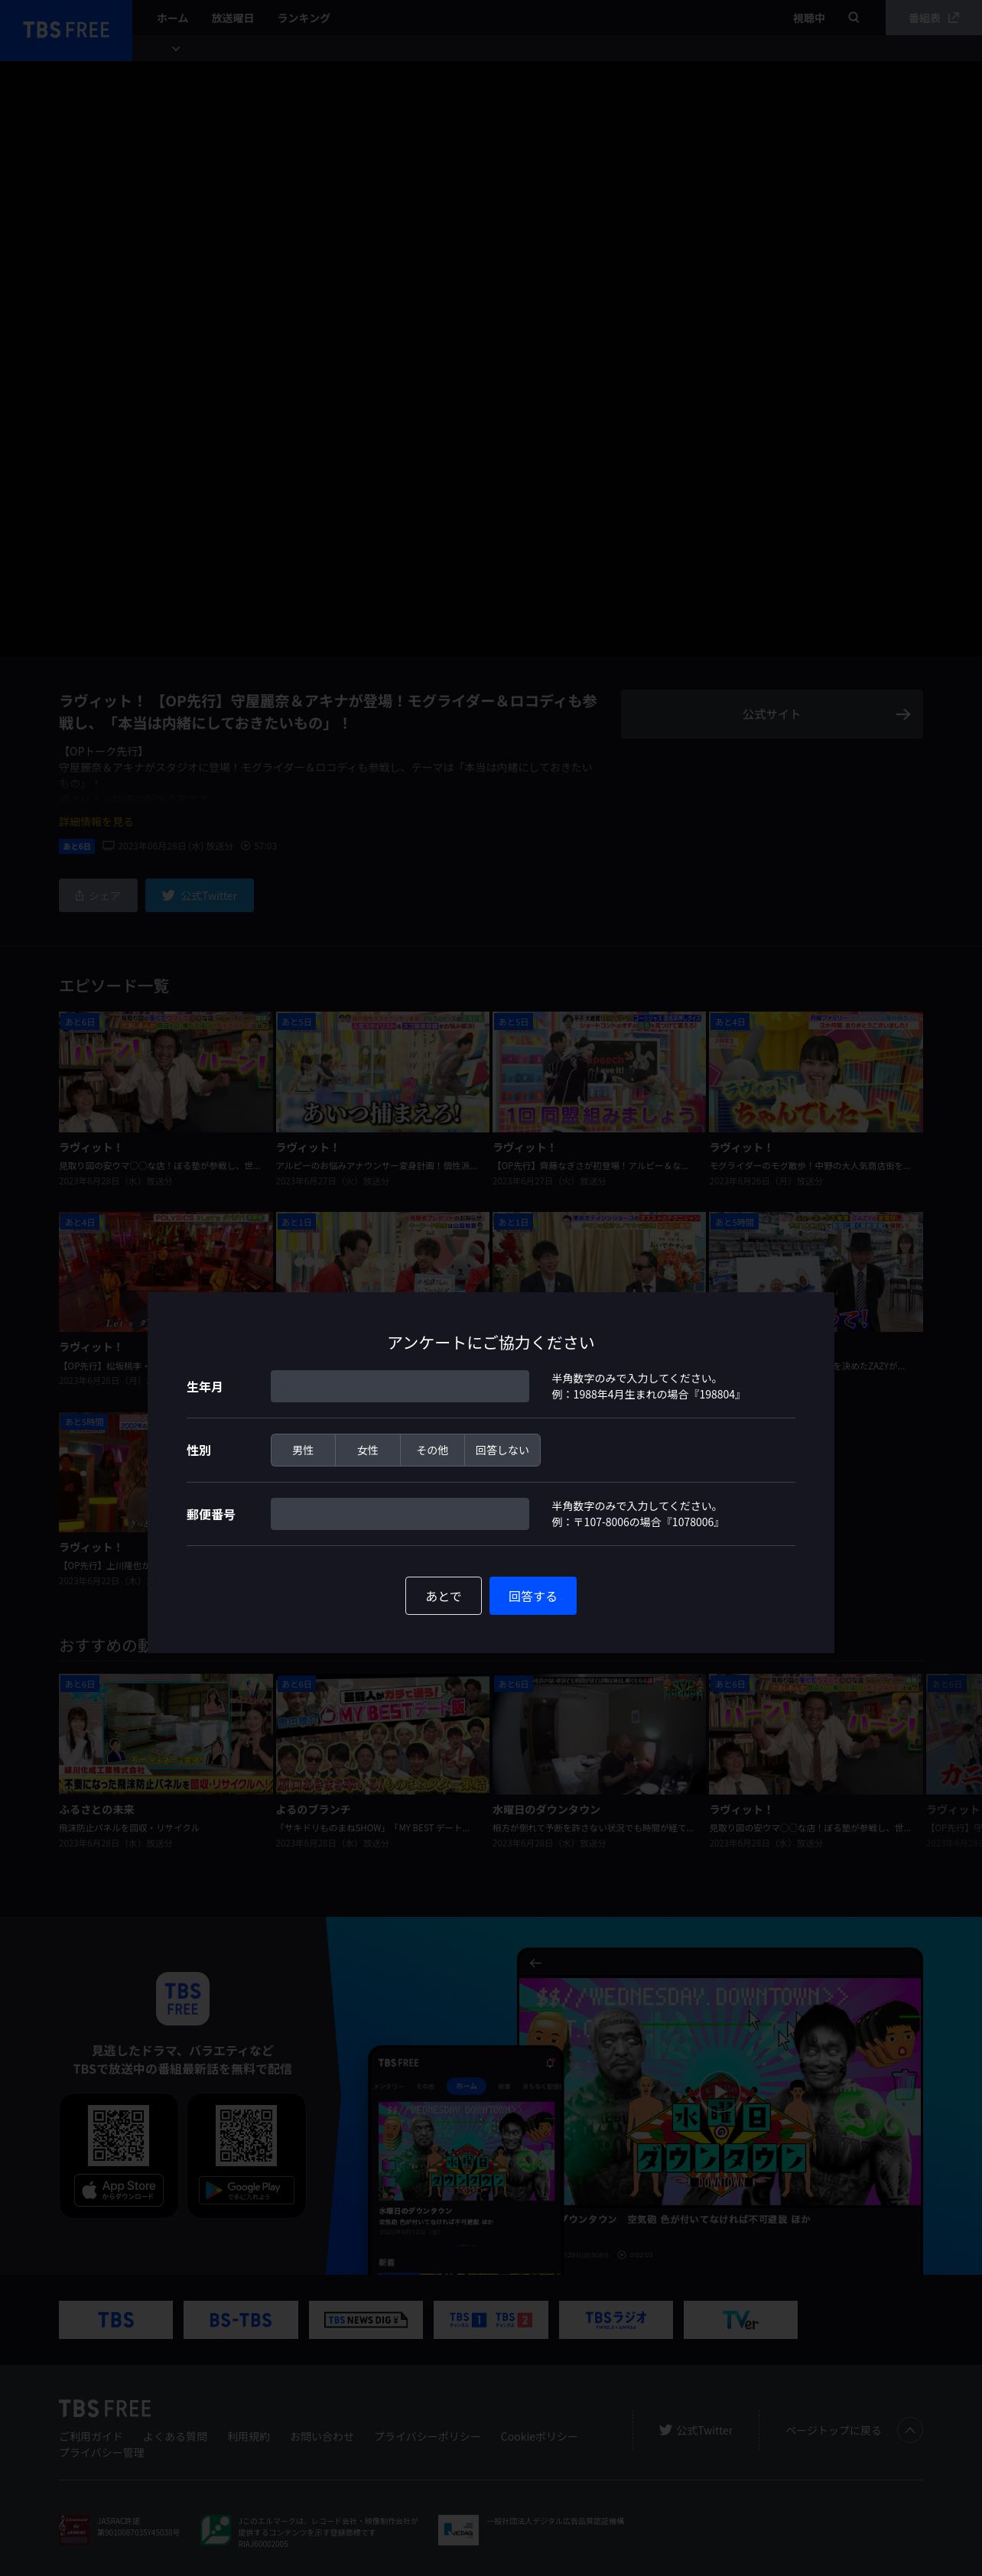The image size is (982, 2576).
Task: Click the App Store QR code
Action: pos(119,2135)
